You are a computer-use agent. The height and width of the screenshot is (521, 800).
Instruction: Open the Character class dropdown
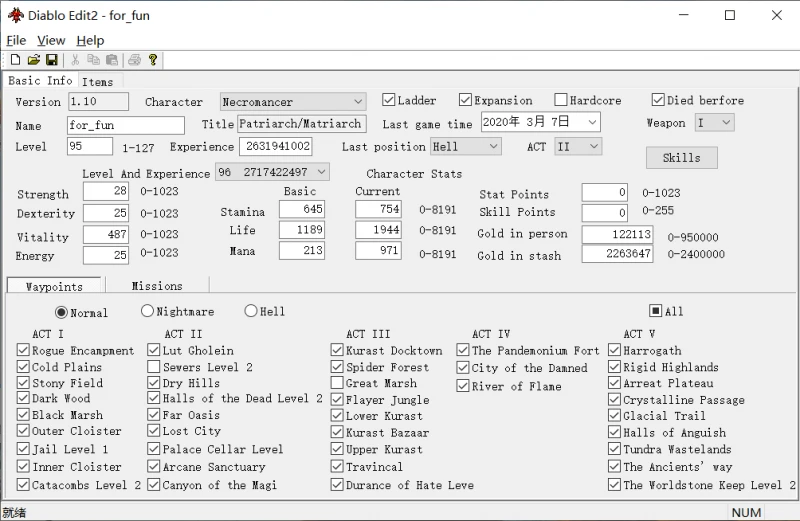point(358,102)
